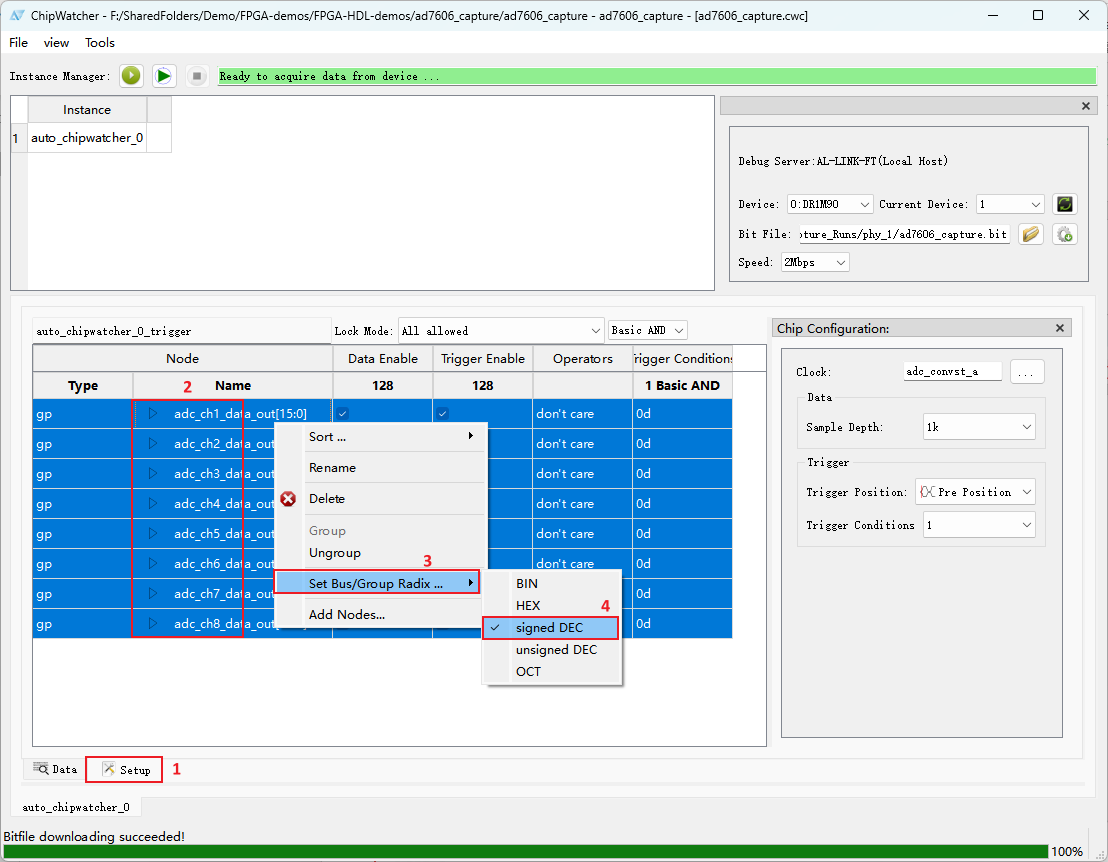The height and width of the screenshot is (862, 1108).
Task: Switch to the Data tab
Action: [56, 769]
